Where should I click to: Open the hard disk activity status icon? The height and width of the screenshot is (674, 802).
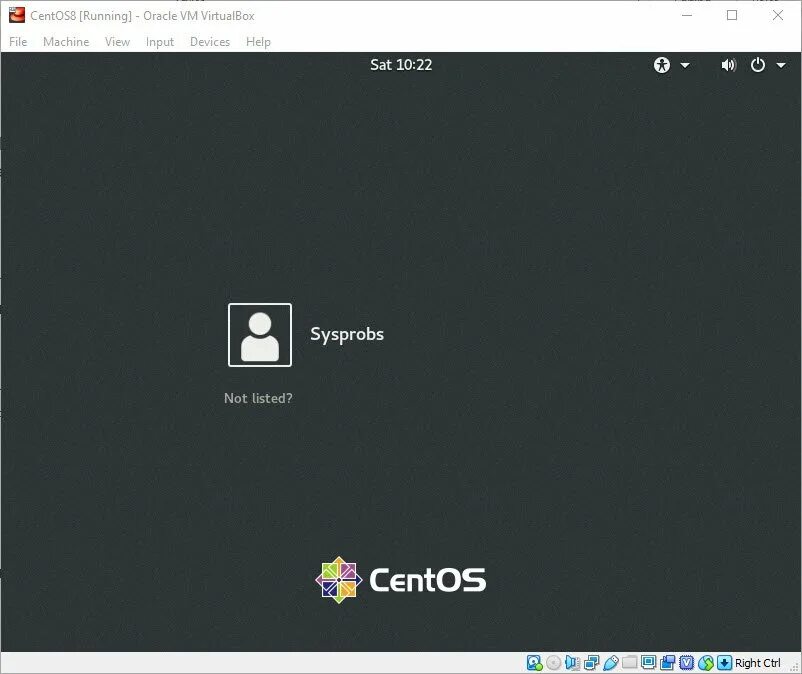coord(534,663)
